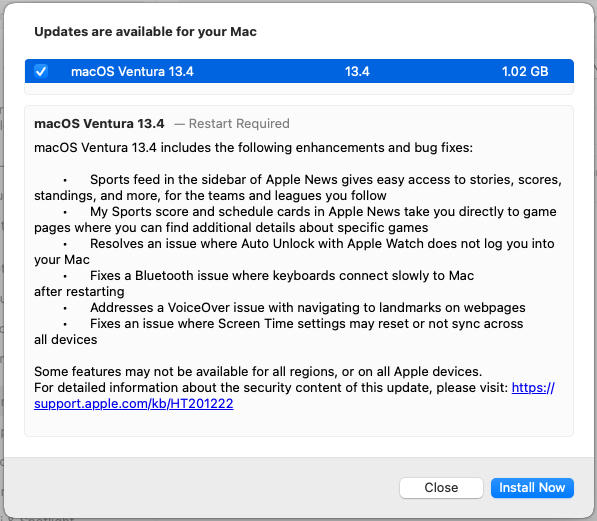Viewport: 597px width, 521px height.
Task: Click the Install Now button
Action: [532, 488]
